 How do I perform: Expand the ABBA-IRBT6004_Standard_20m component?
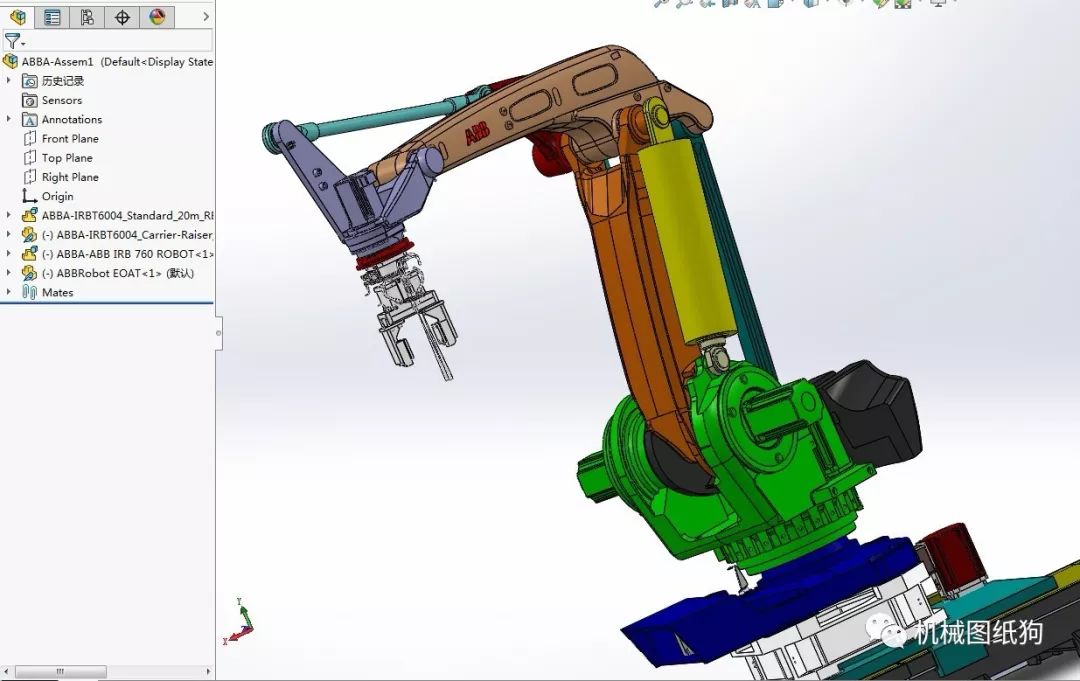point(8,216)
